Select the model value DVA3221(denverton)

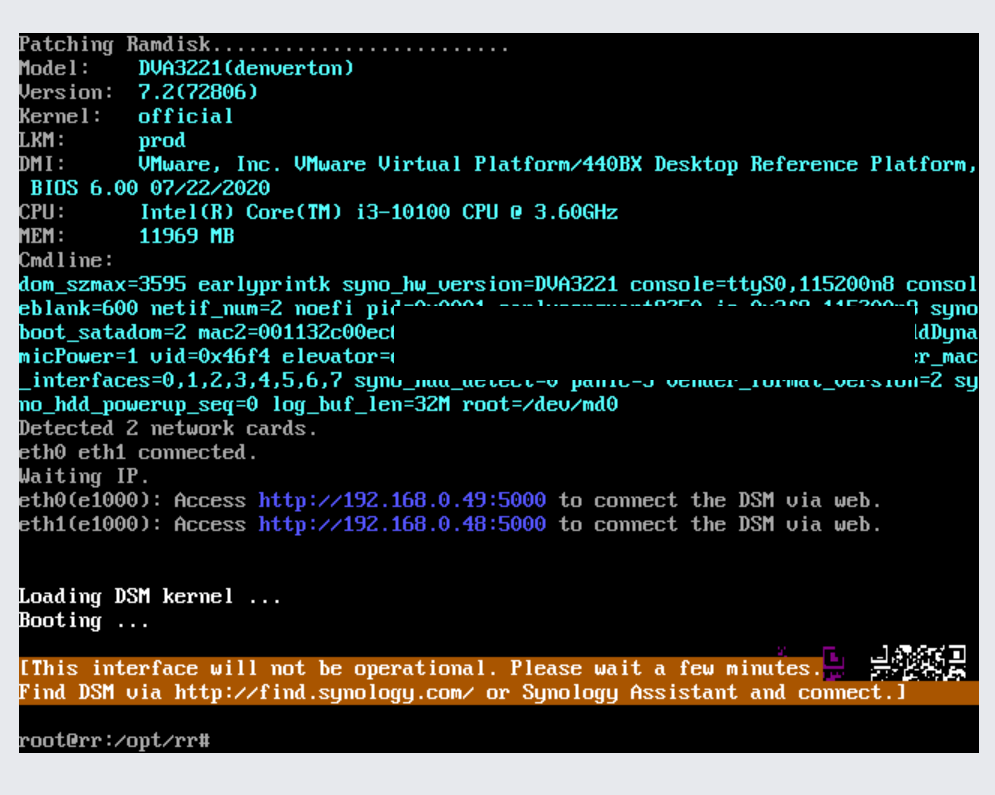[246, 69]
